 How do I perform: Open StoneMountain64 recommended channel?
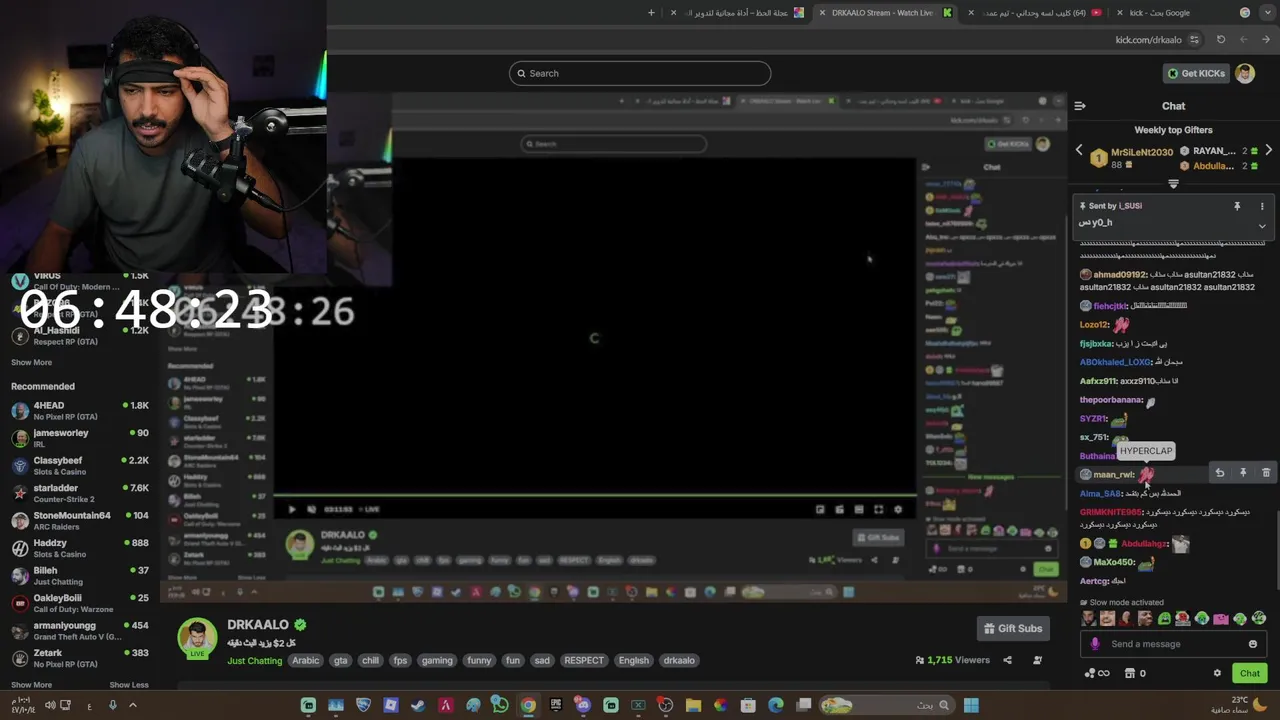[80, 520]
